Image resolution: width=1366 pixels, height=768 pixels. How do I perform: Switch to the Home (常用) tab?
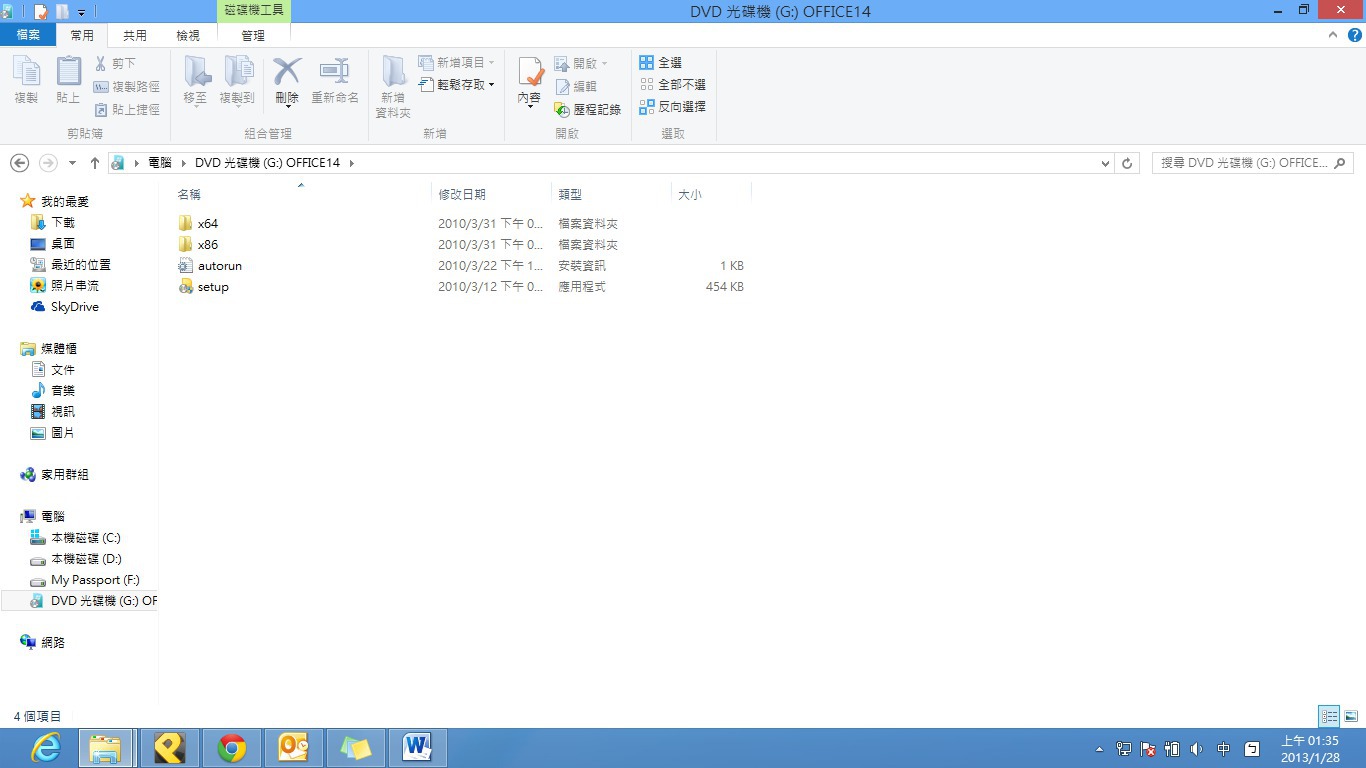82,35
